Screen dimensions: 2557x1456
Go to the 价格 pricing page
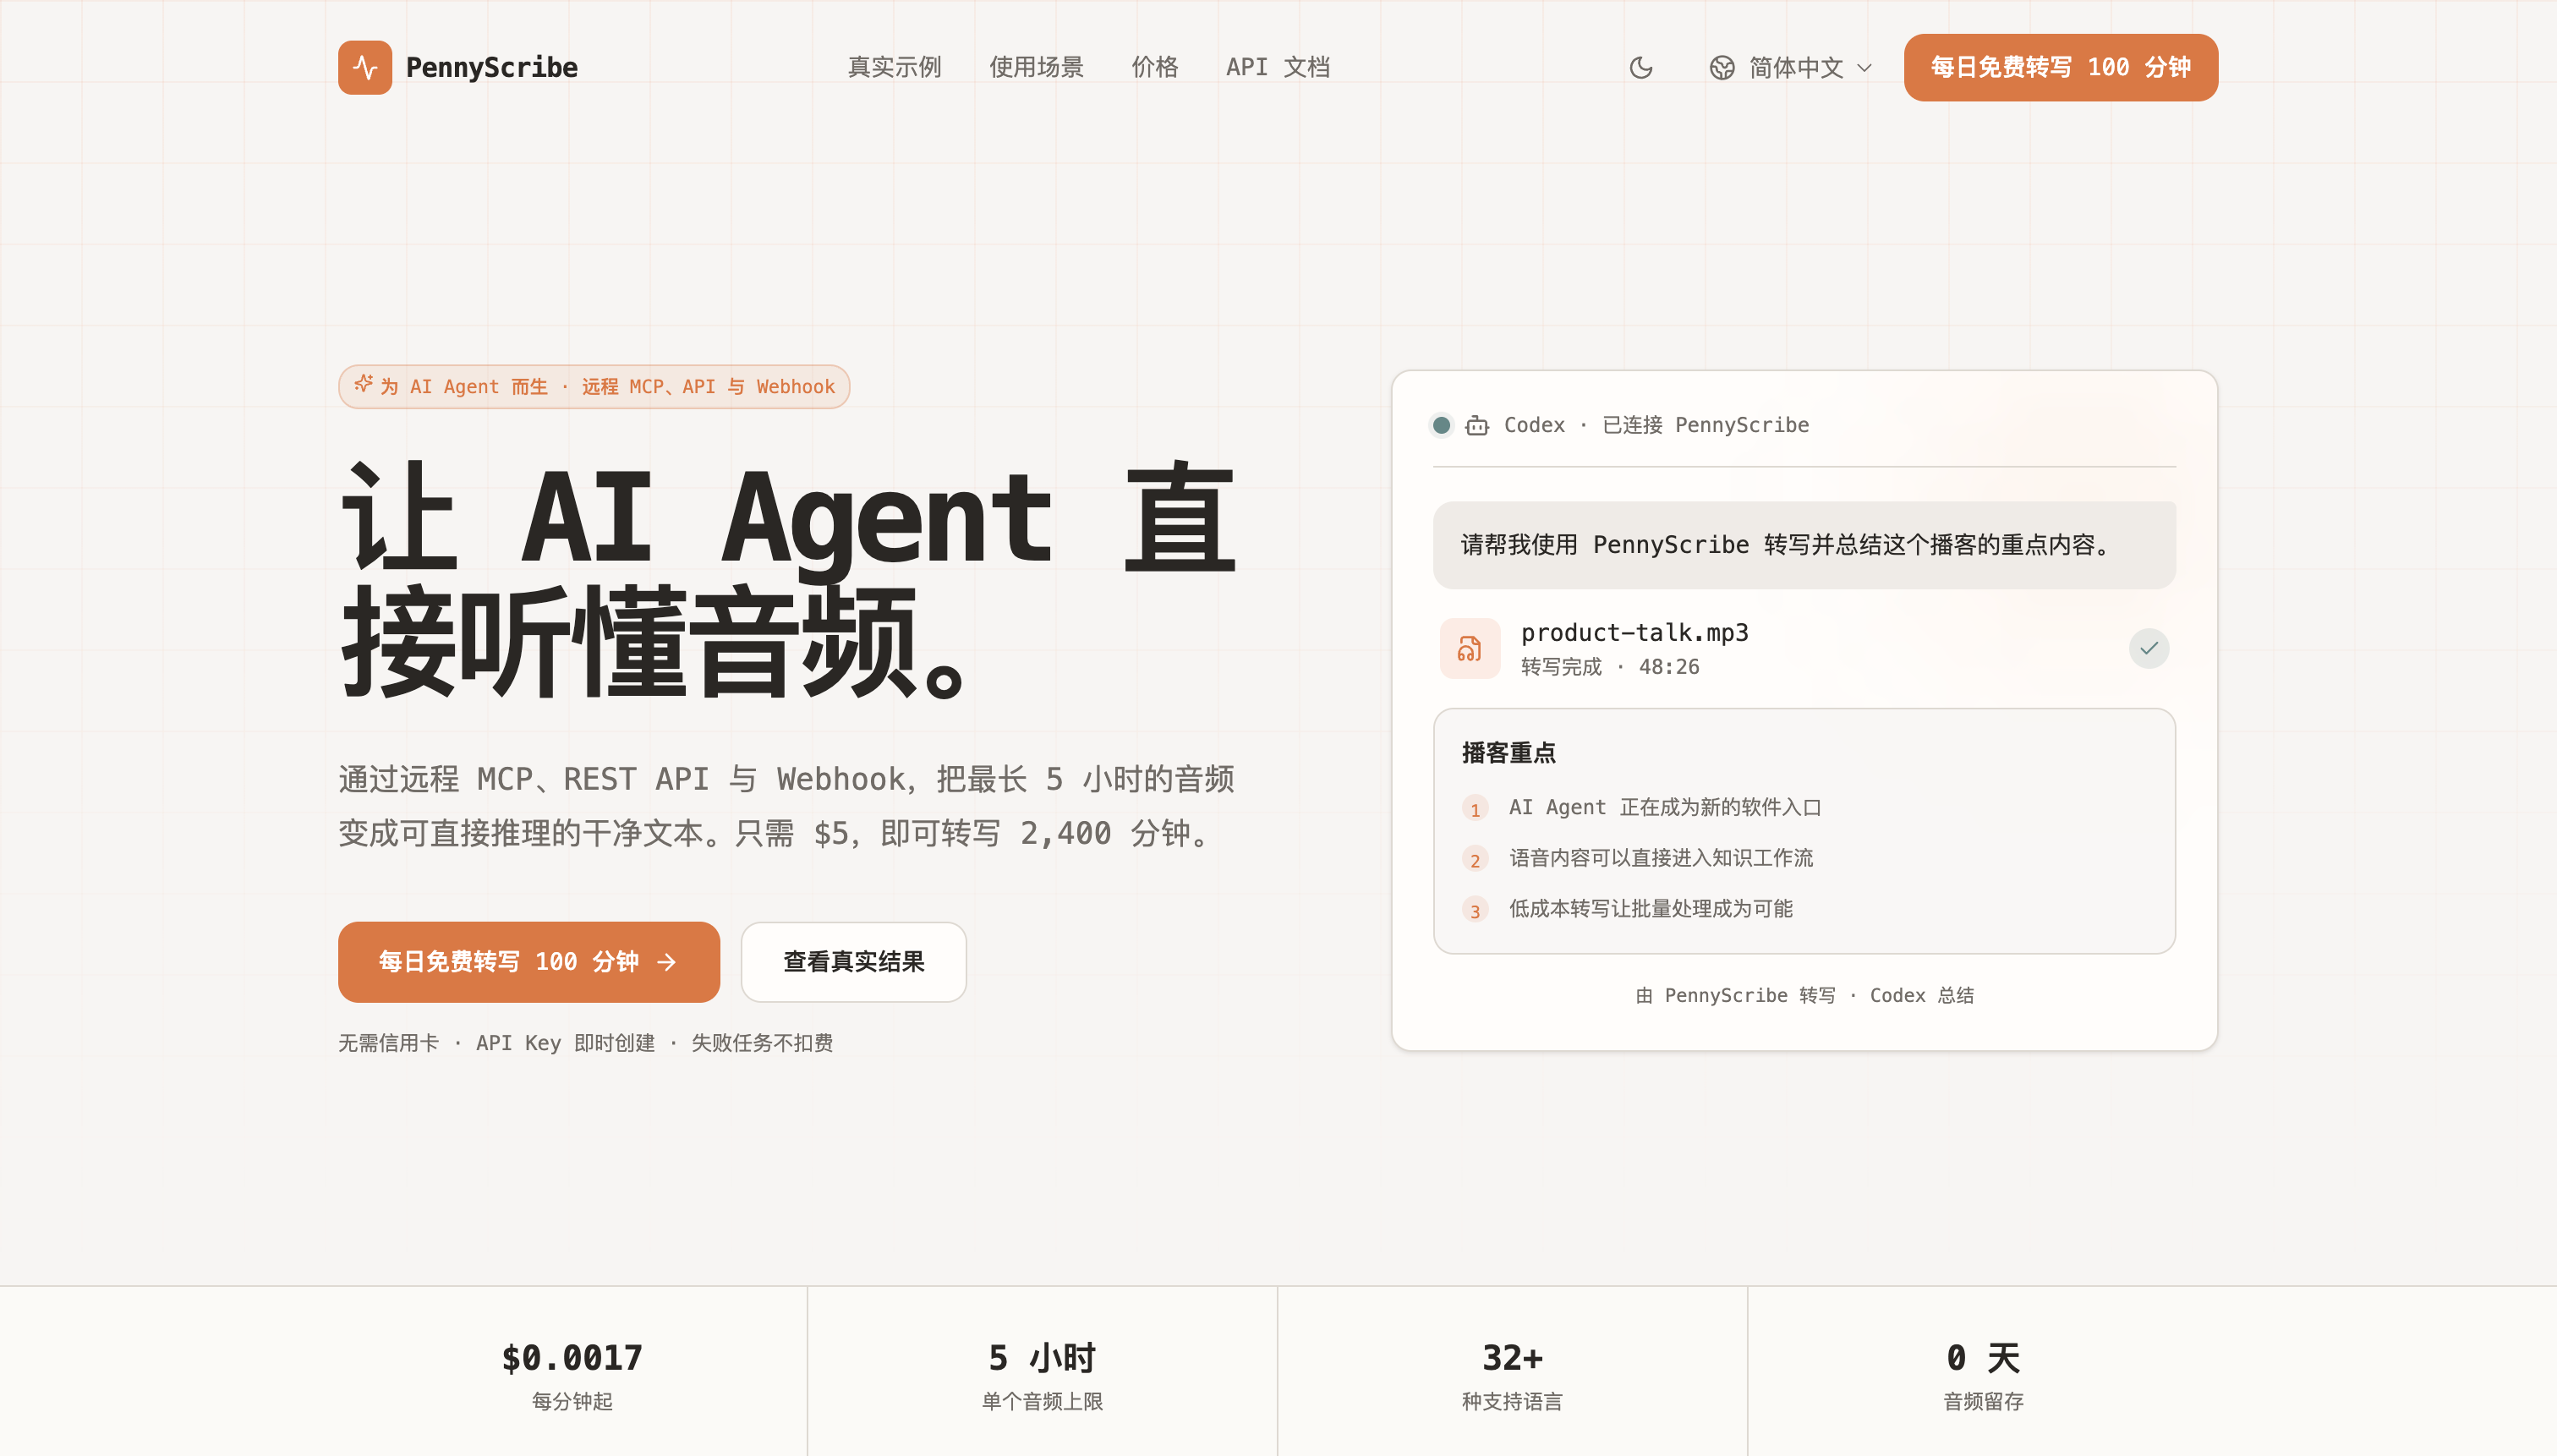(x=1155, y=67)
